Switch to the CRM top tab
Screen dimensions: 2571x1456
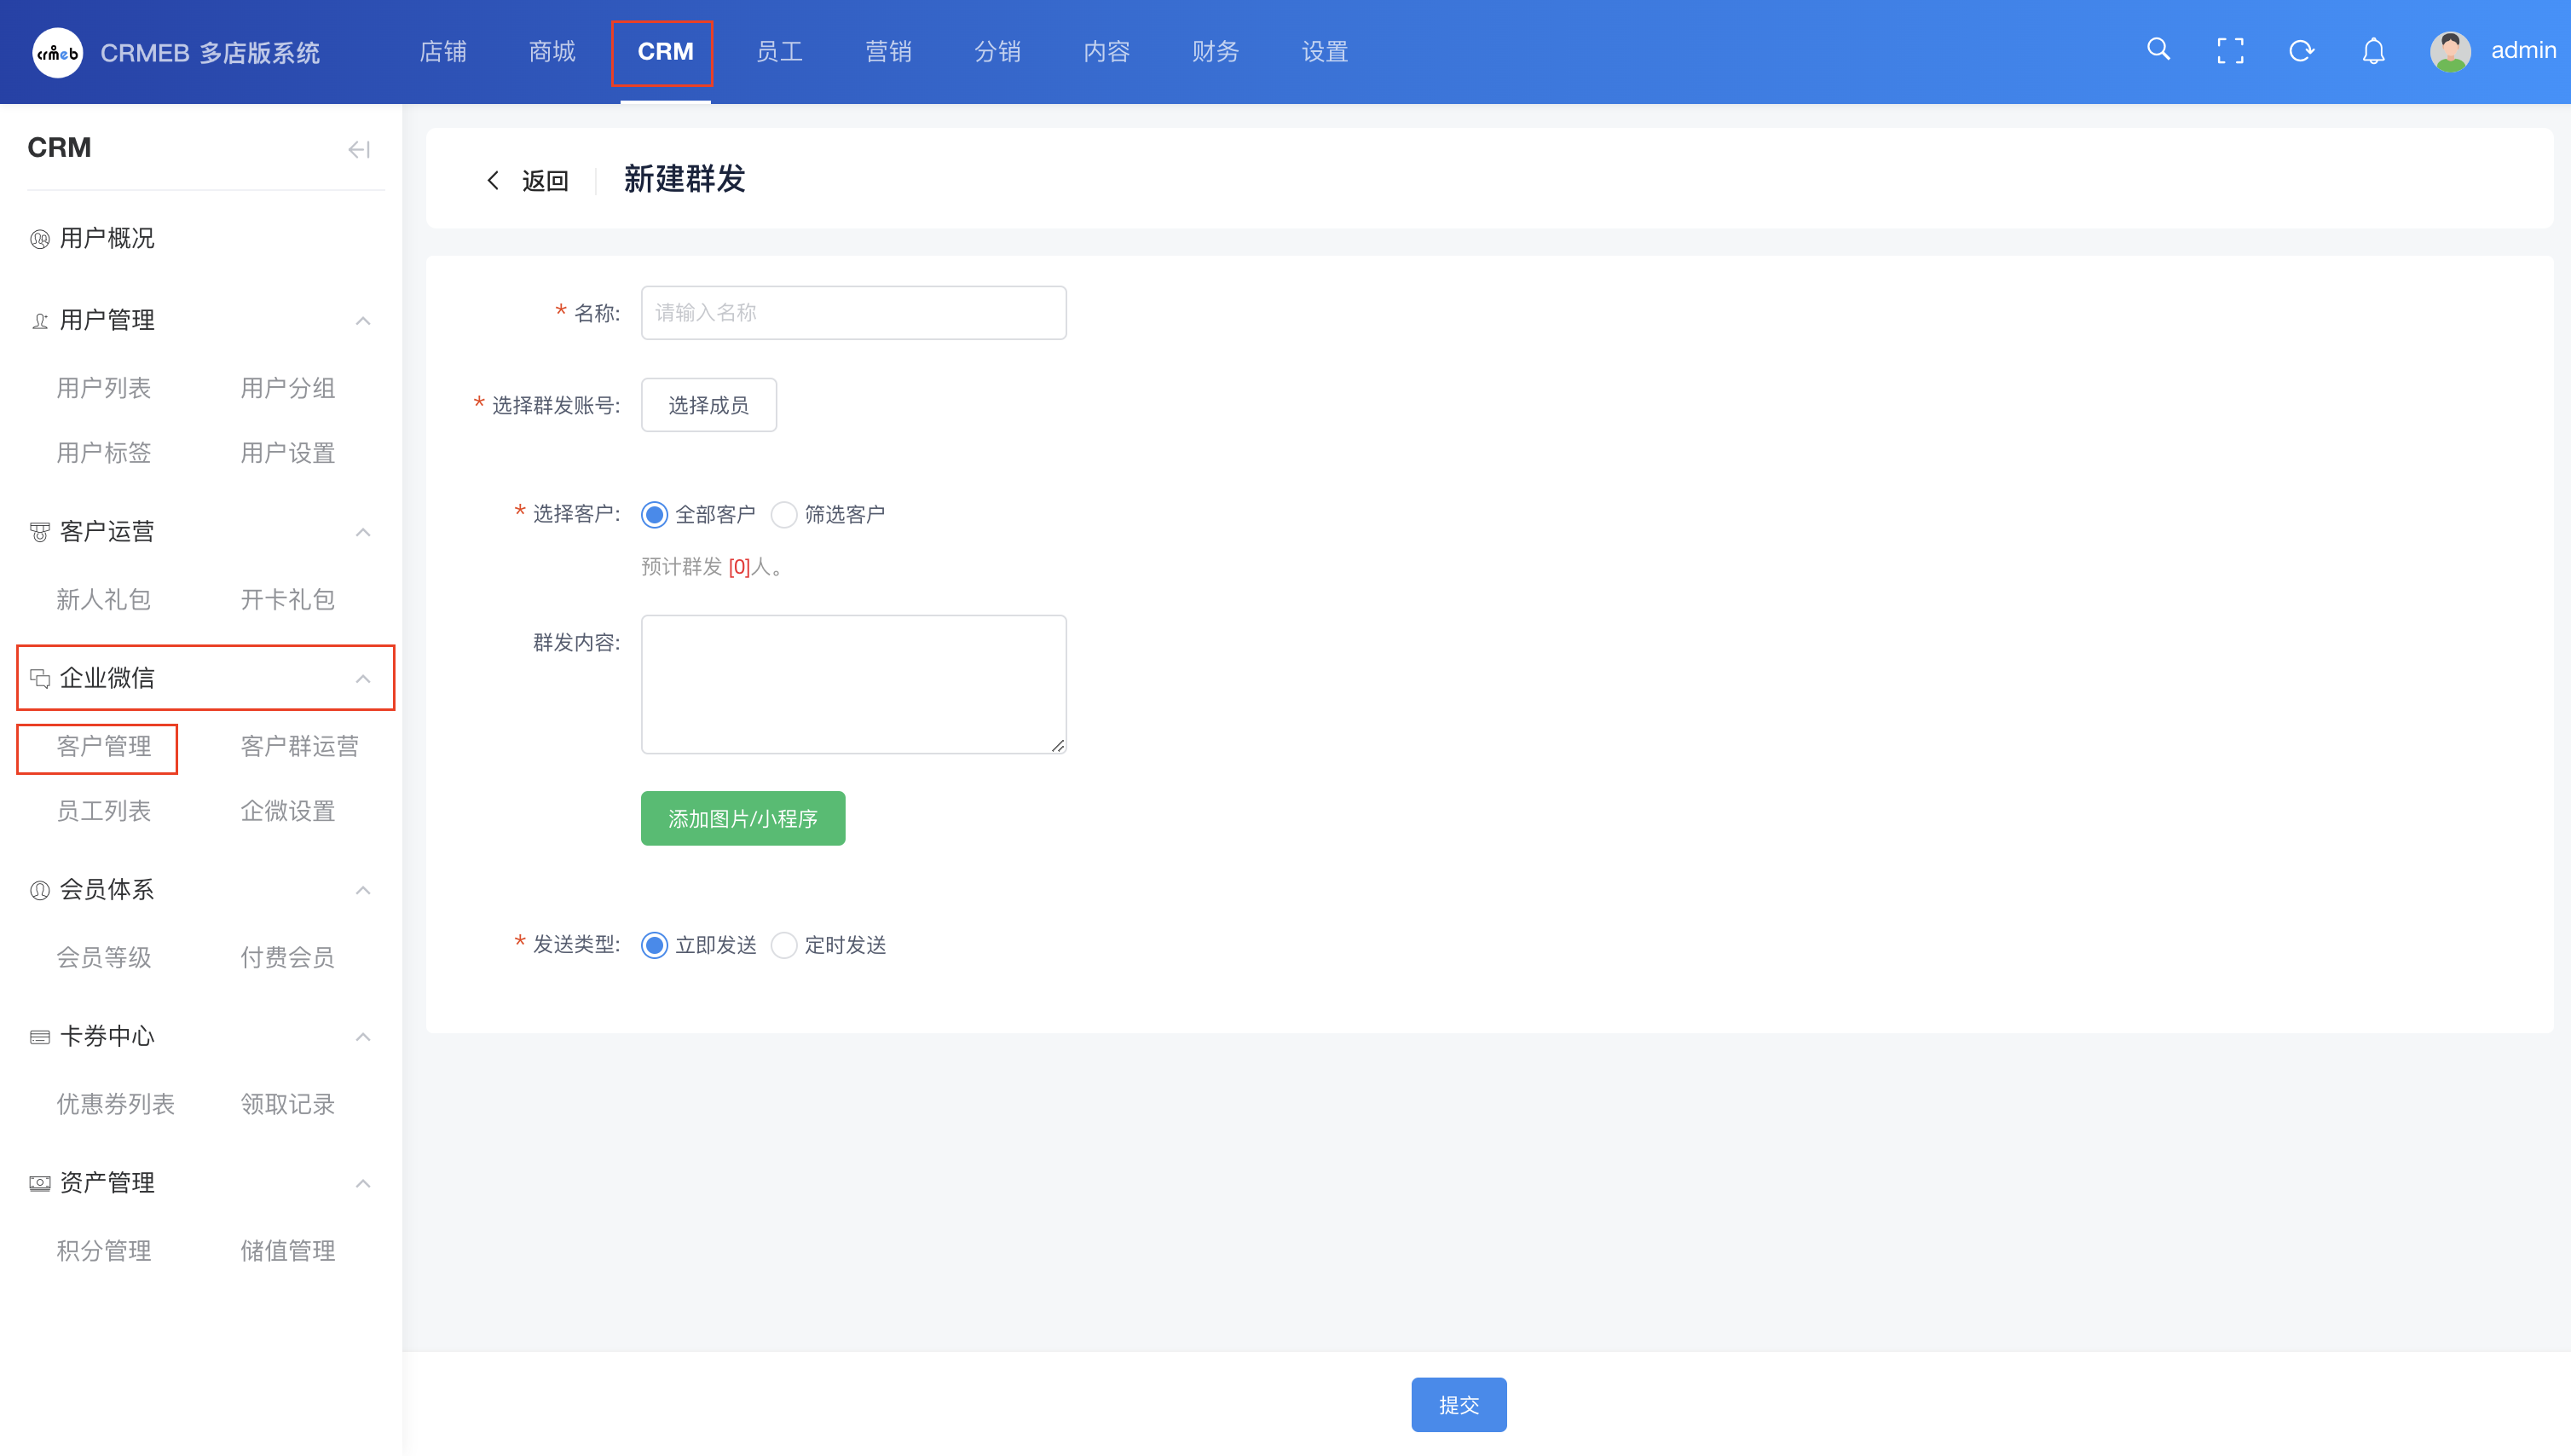click(x=665, y=51)
